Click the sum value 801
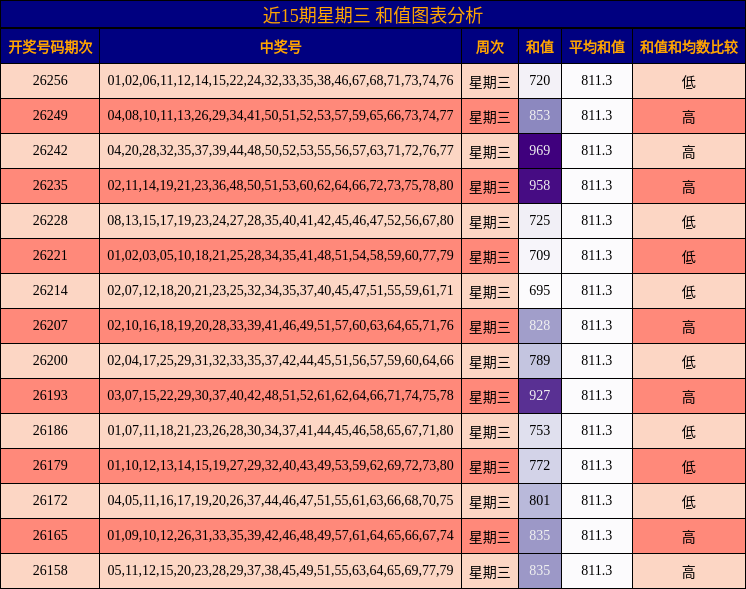This screenshot has height=589, width=746. tap(540, 500)
